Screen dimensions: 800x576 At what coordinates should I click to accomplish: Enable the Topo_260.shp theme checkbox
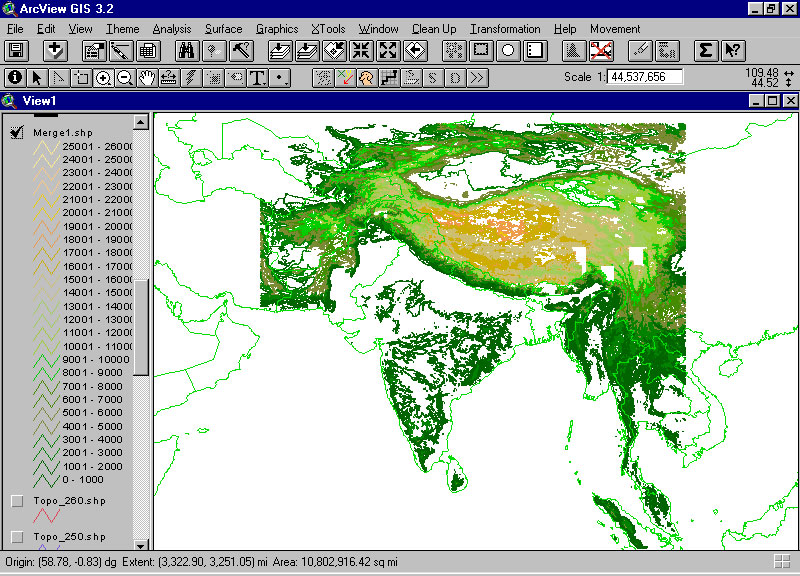[17, 500]
